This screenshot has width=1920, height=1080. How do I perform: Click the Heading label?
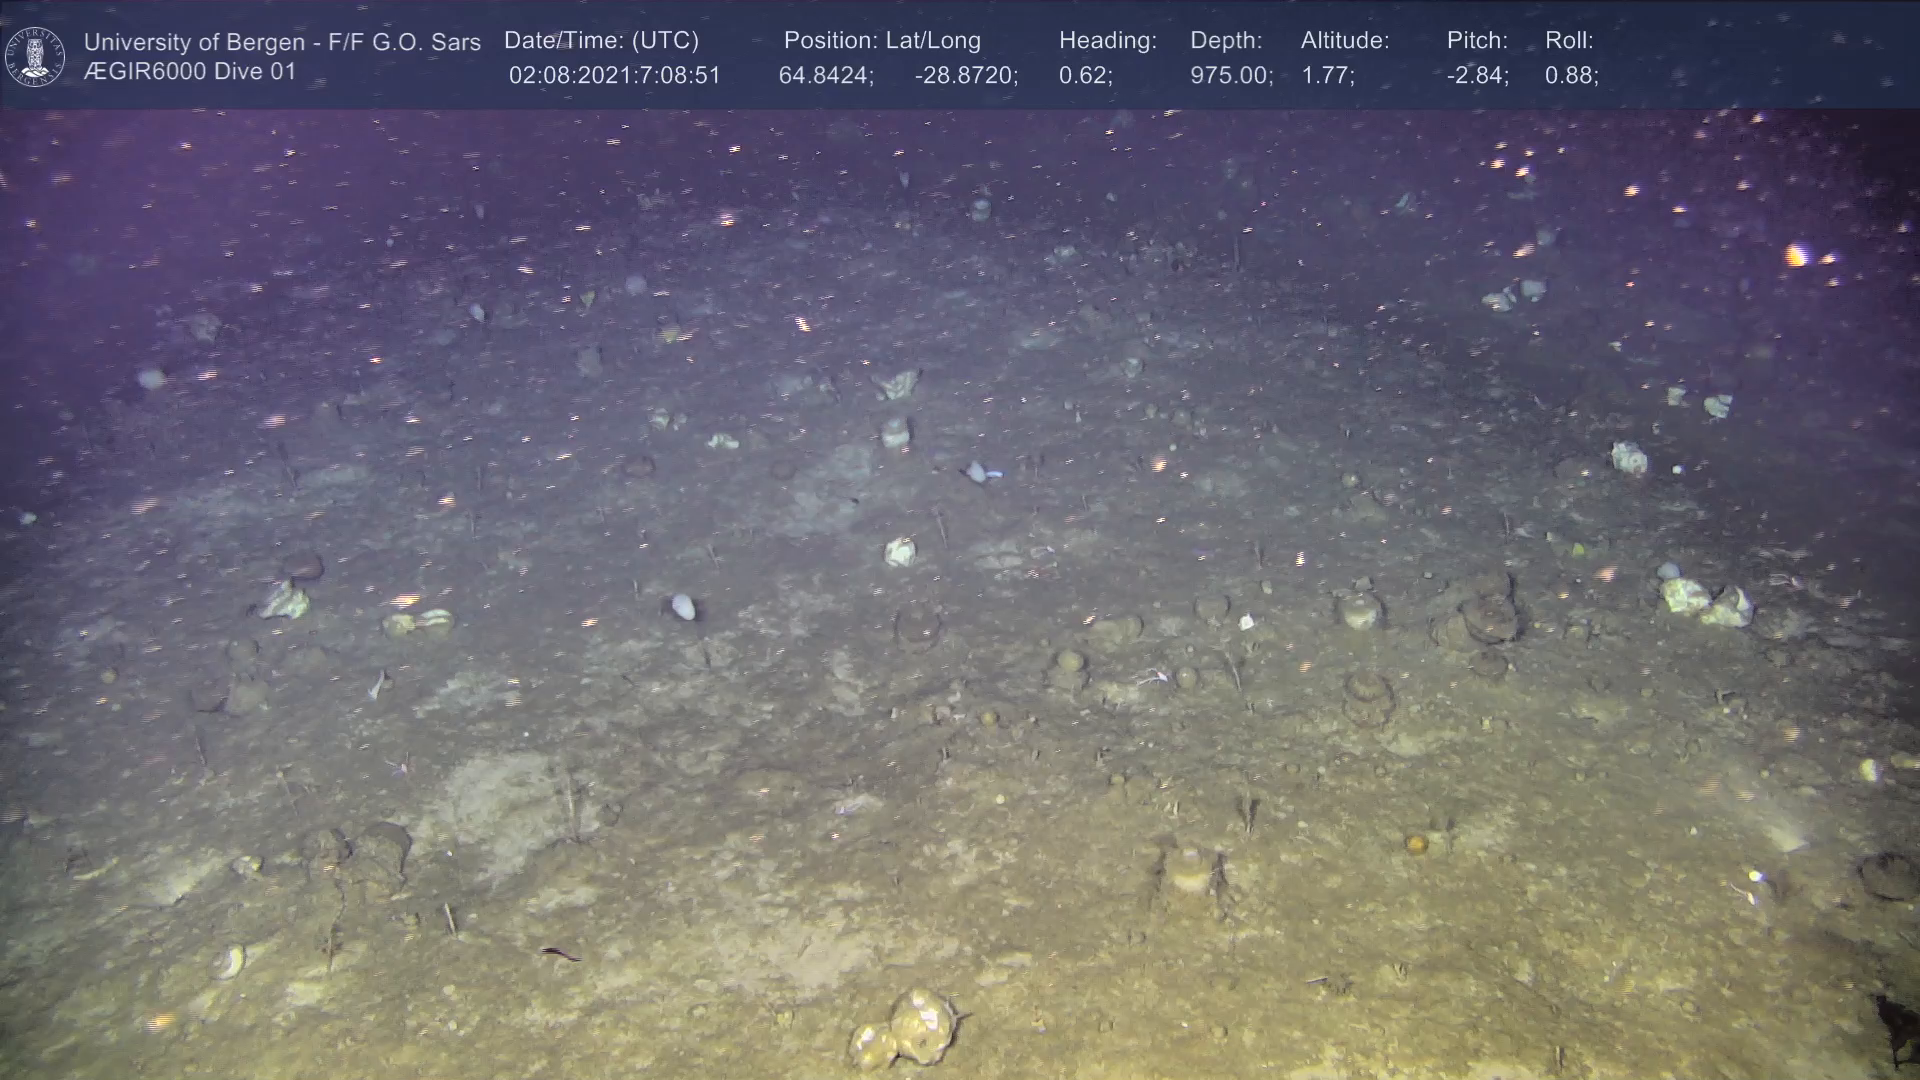click(1107, 40)
